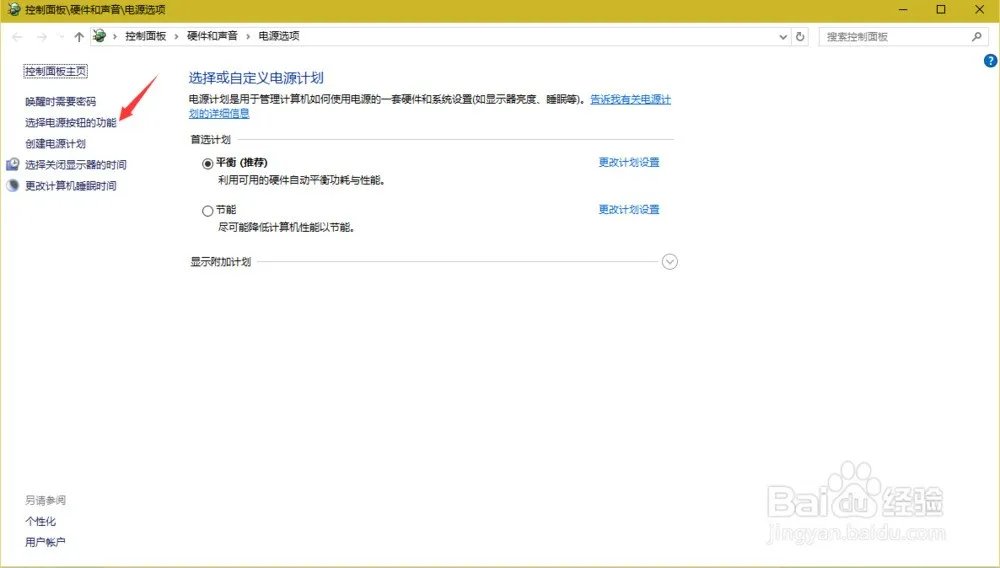Click 尽可能降低计算机性能以节能 description
The height and width of the screenshot is (568, 1000).
point(286,228)
